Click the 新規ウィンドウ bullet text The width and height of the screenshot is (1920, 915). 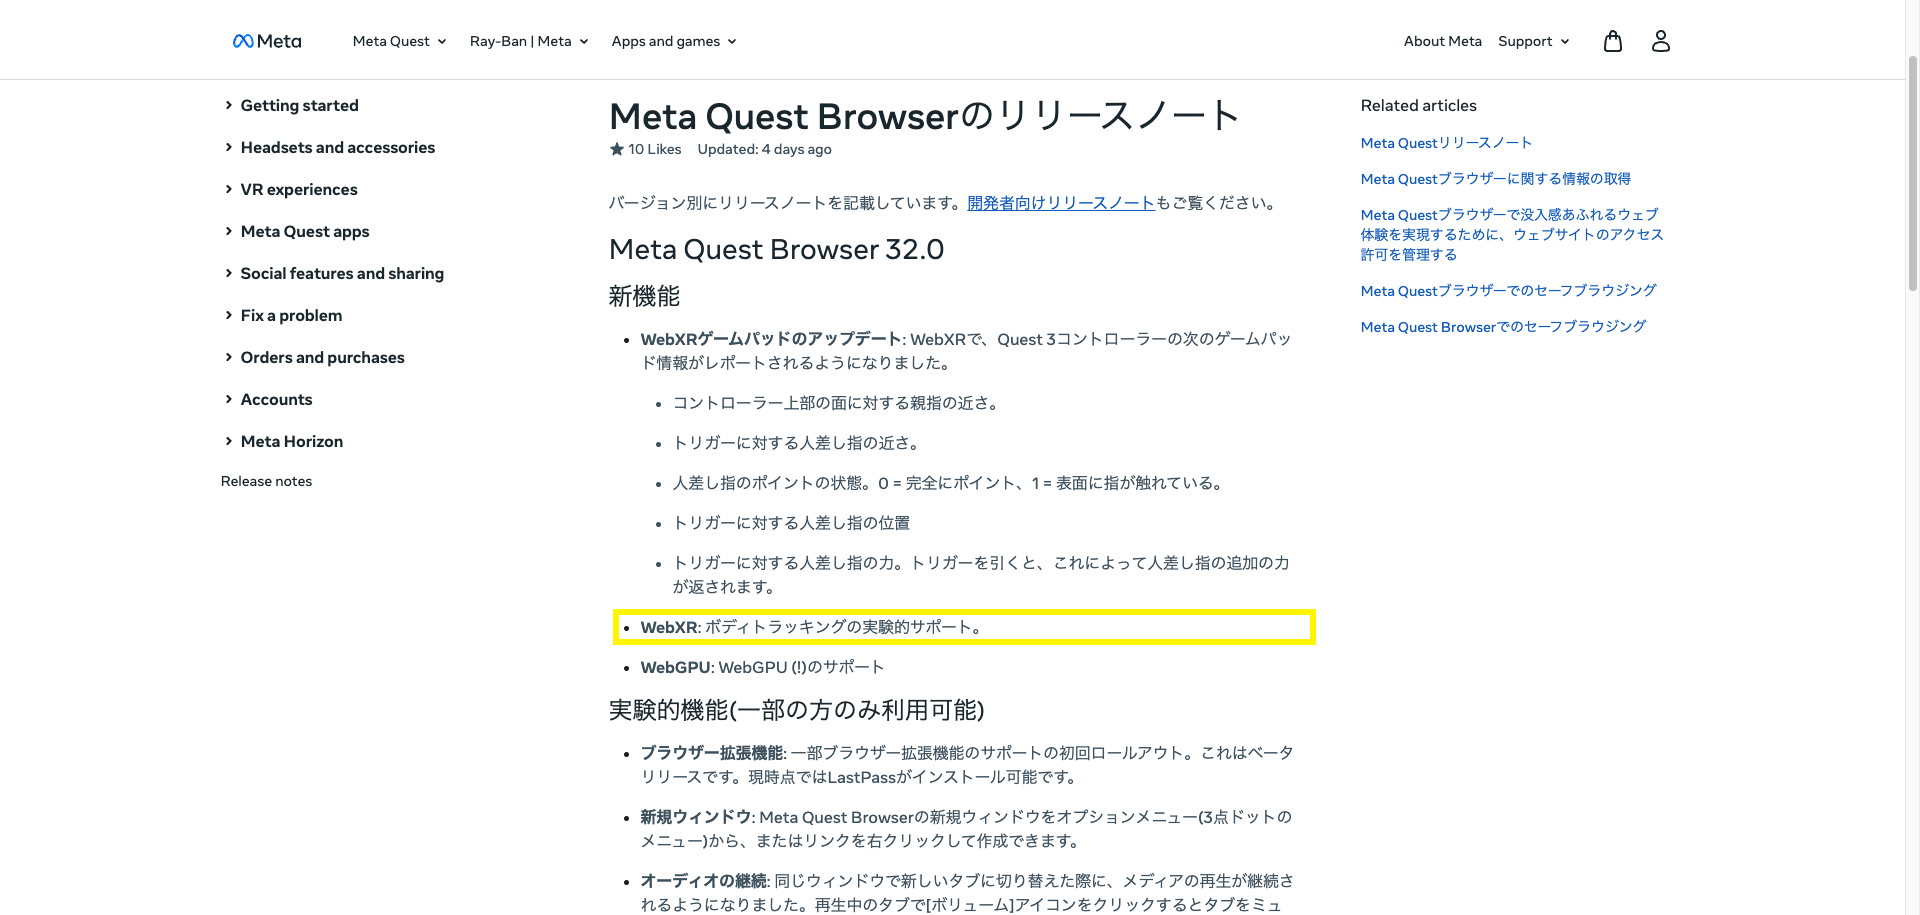click(x=966, y=829)
